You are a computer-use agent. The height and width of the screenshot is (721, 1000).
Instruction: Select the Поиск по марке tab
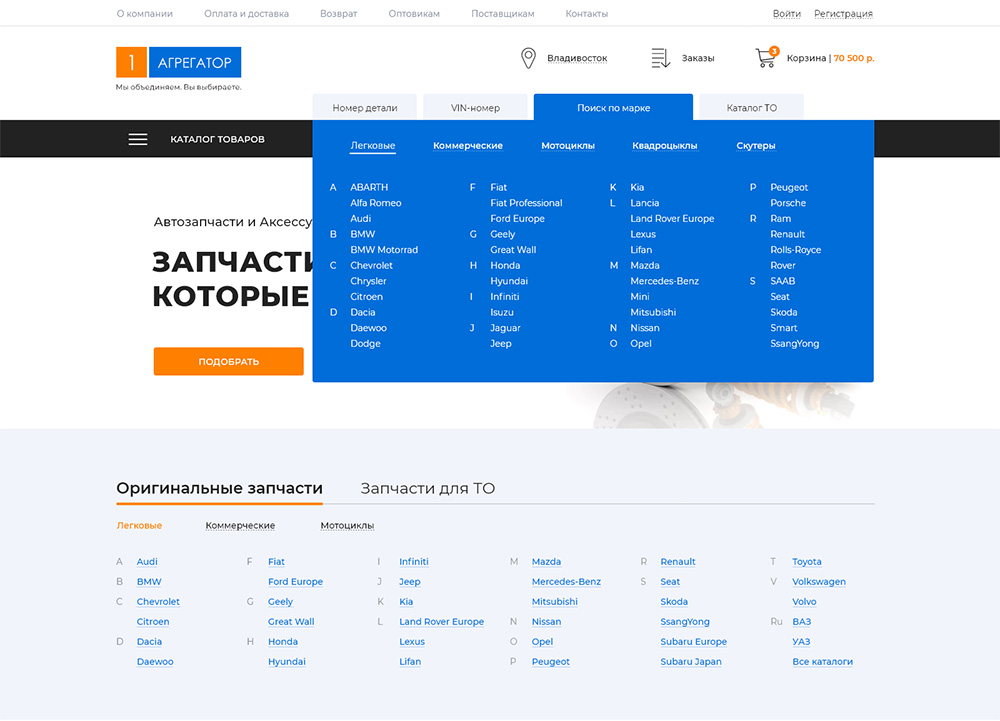(x=614, y=107)
